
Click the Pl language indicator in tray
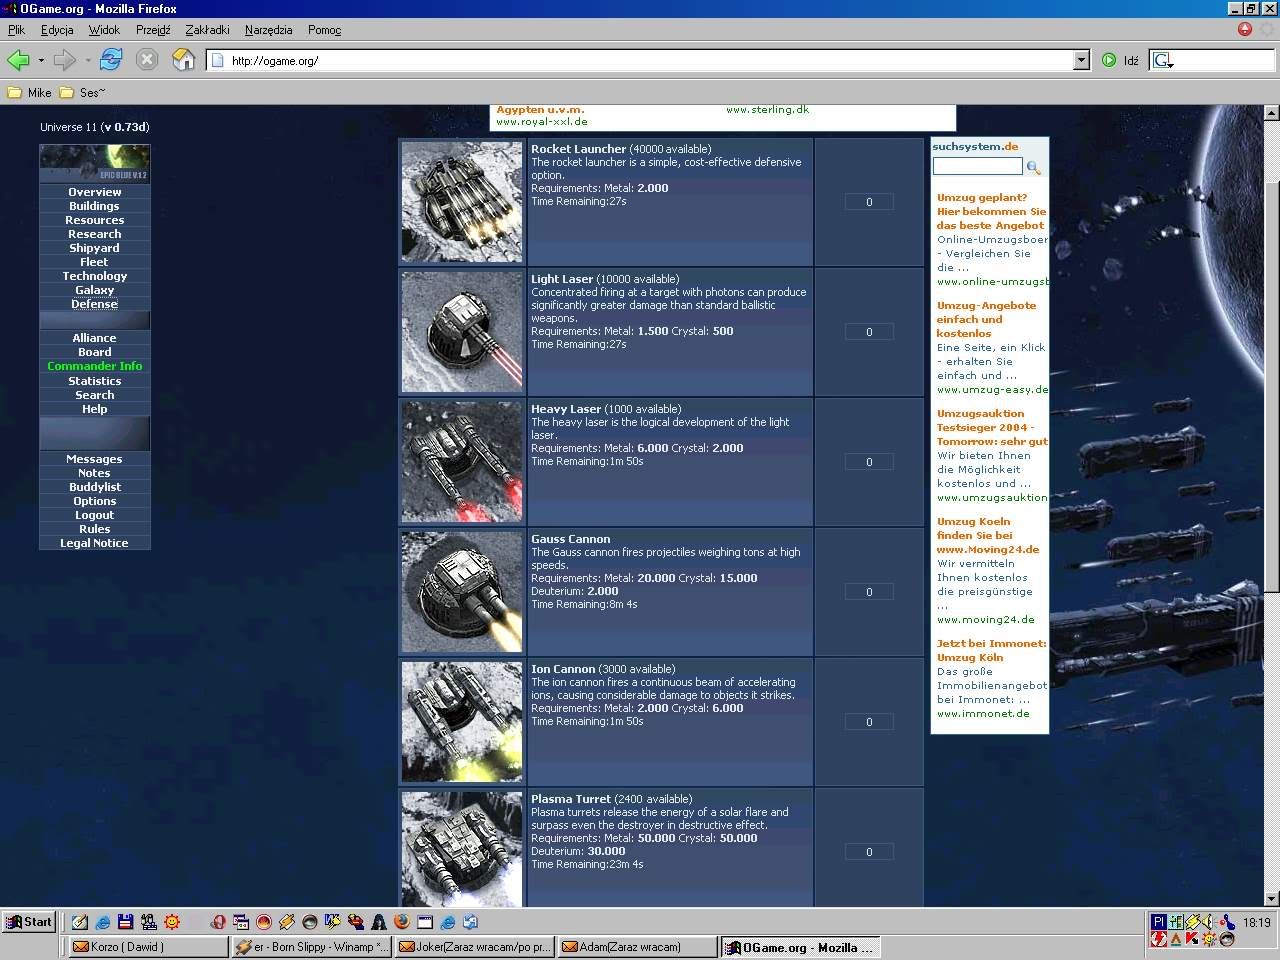[x=1159, y=921]
